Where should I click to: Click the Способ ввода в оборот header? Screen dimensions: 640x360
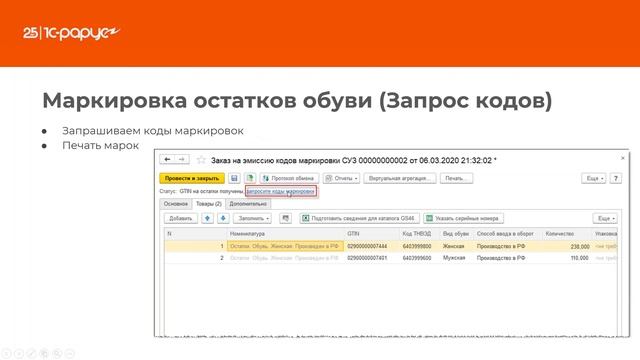click(x=508, y=234)
